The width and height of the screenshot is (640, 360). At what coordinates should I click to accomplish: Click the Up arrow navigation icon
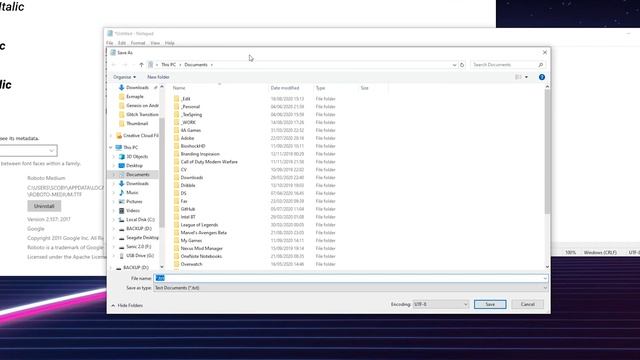[141, 65]
